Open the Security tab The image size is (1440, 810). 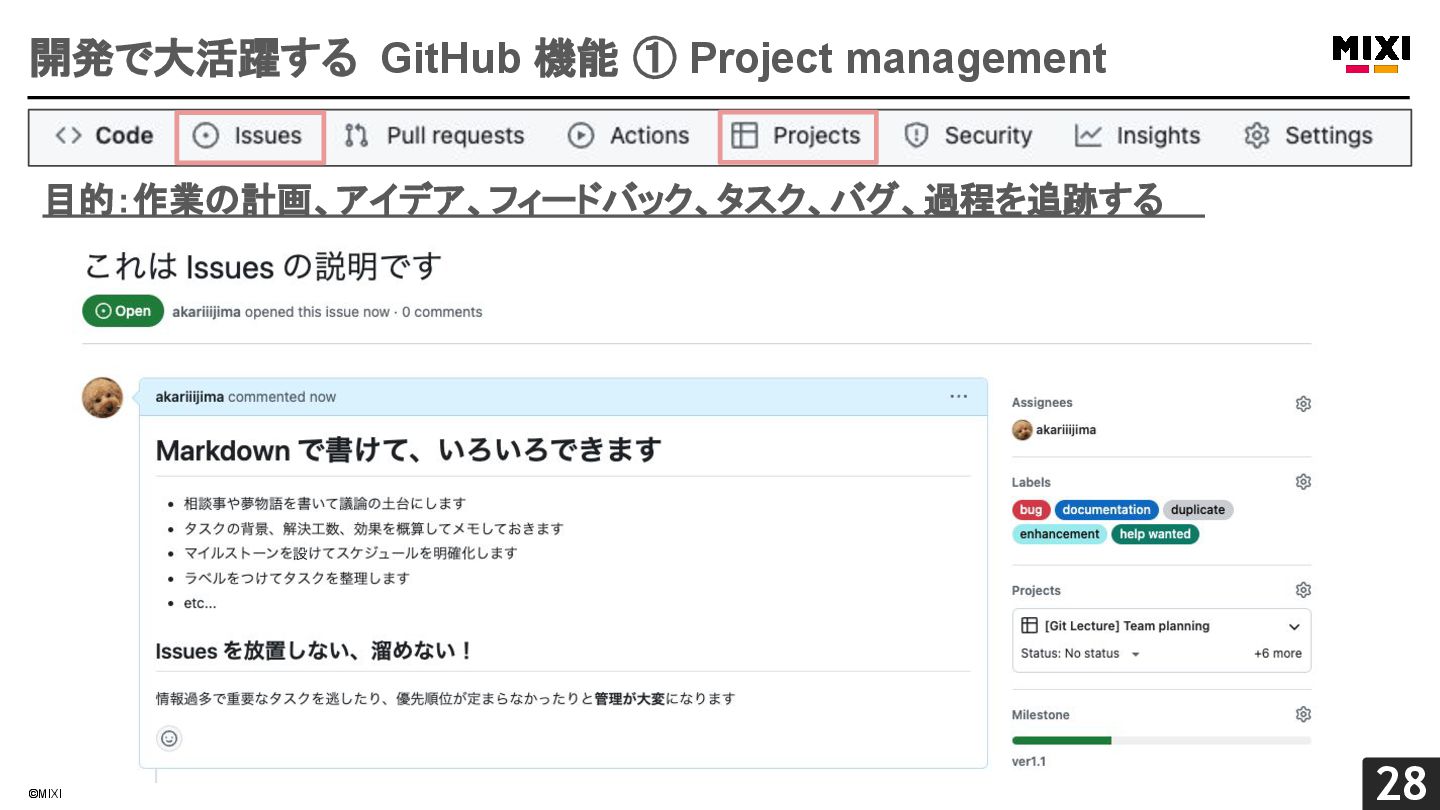click(968, 136)
